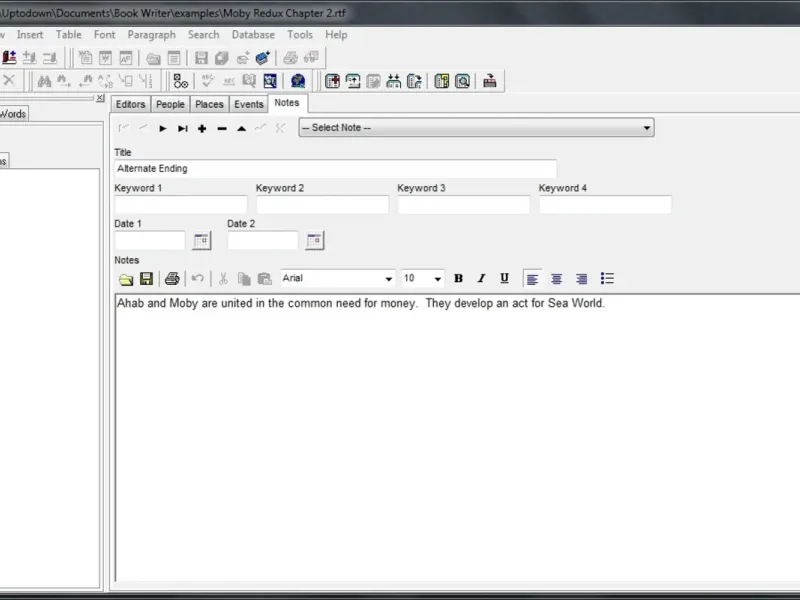Switch to the Places tab
The width and height of the screenshot is (800, 600).
pos(209,104)
